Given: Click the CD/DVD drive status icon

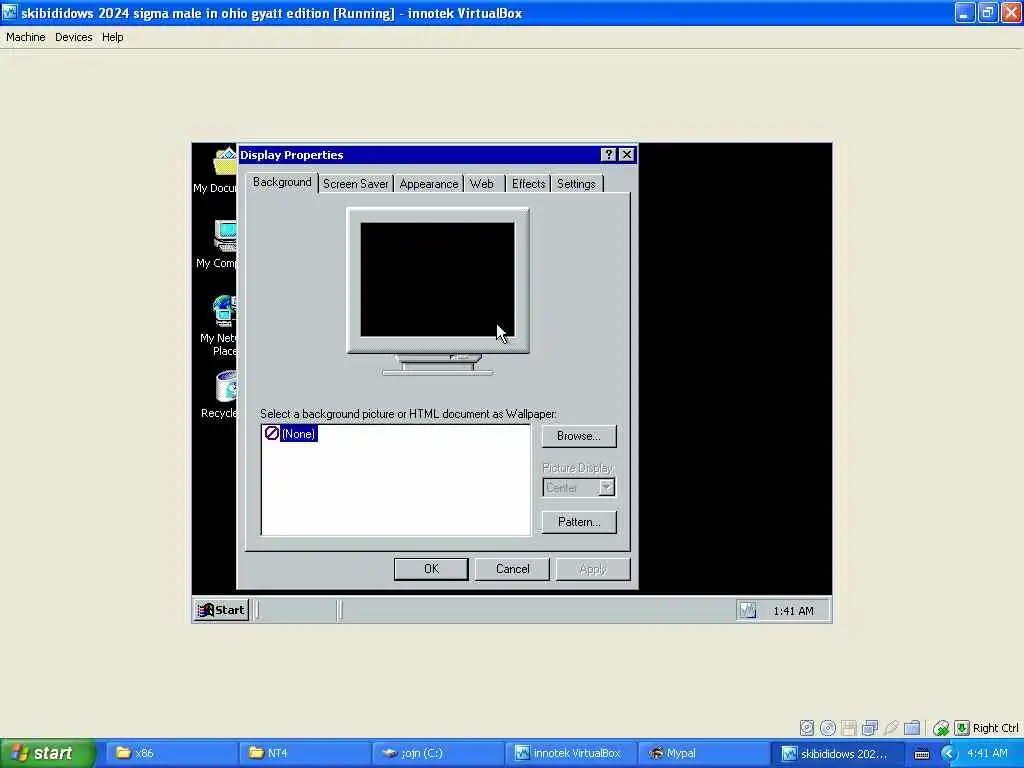Looking at the screenshot, I should coord(827,728).
